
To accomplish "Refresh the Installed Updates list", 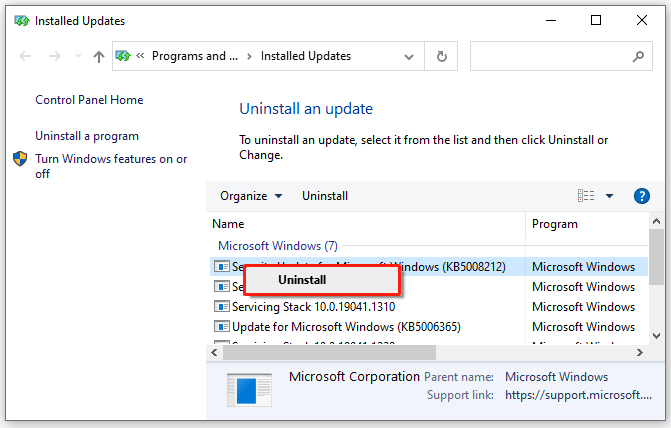I will coord(441,56).
